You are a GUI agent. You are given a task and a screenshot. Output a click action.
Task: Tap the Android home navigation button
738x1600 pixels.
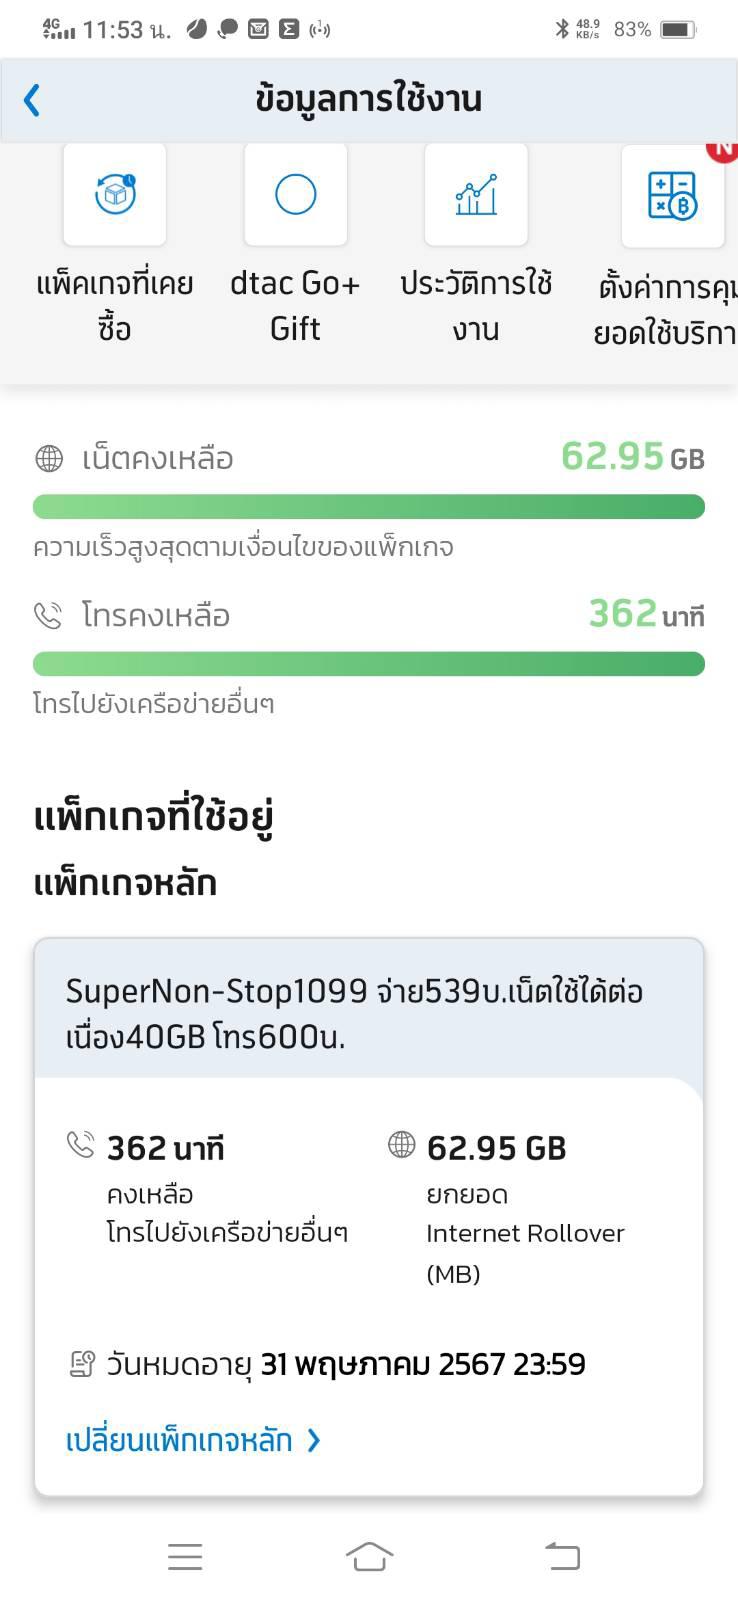(x=369, y=1556)
